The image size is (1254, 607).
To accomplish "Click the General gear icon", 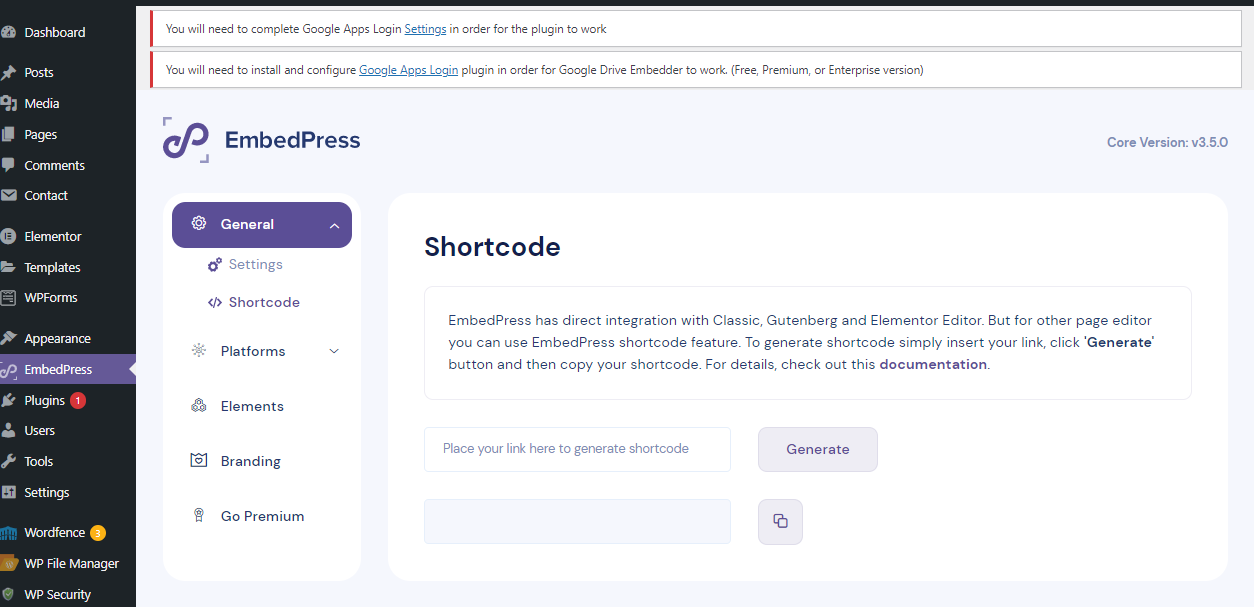I will (x=199, y=224).
